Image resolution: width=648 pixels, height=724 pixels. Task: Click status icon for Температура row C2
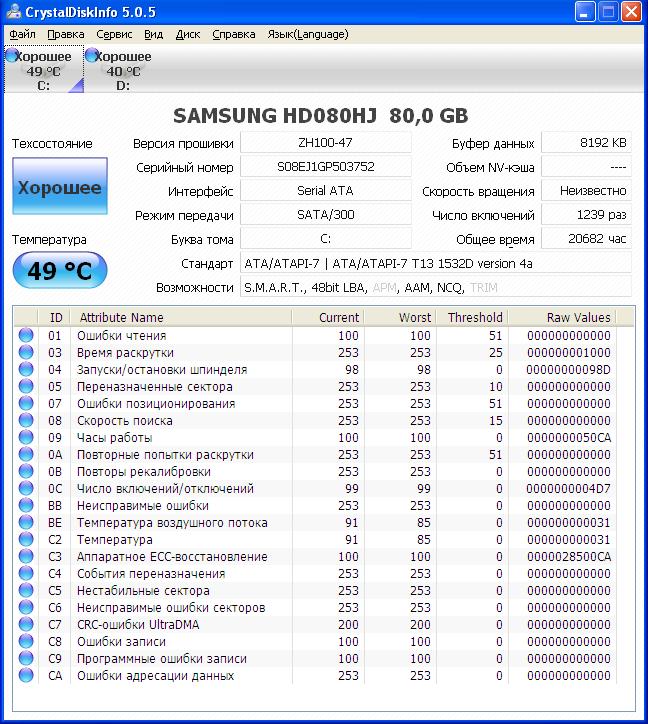tap(26, 539)
